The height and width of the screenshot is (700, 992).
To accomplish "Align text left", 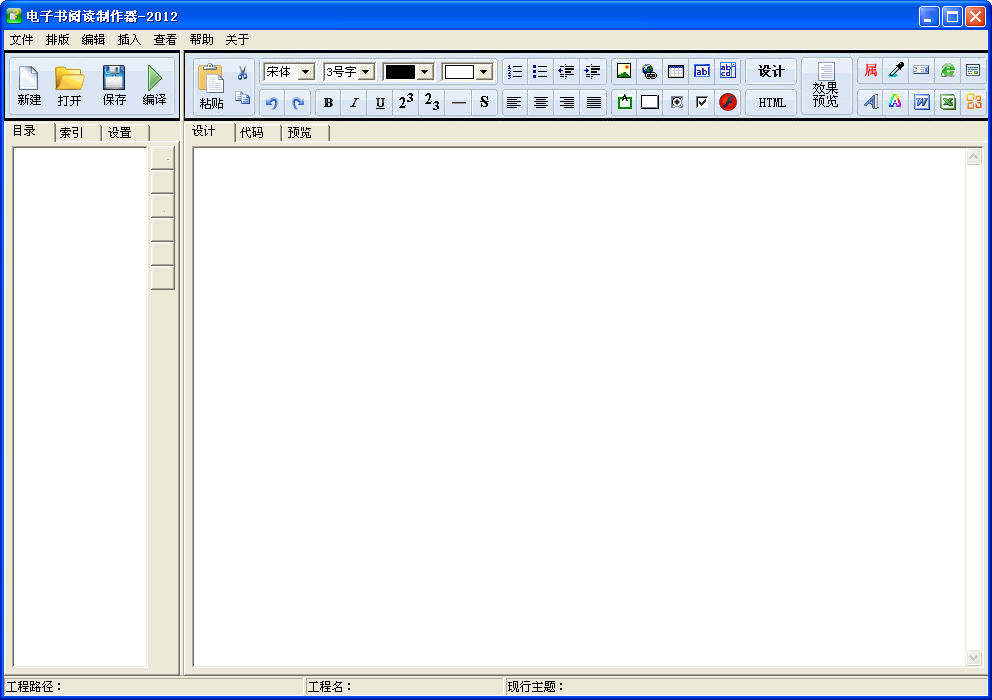I will point(514,103).
